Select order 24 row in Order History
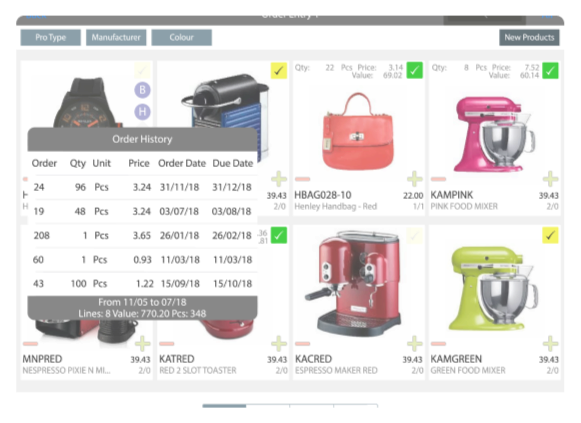The height and width of the screenshot is (423, 581). click(143, 187)
